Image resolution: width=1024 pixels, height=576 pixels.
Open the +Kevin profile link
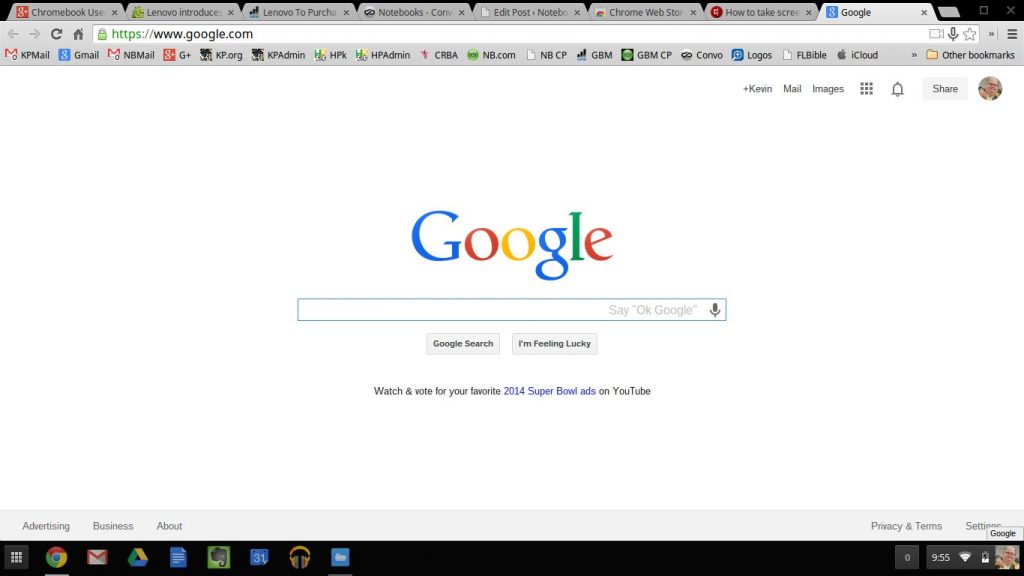pos(757,89)
